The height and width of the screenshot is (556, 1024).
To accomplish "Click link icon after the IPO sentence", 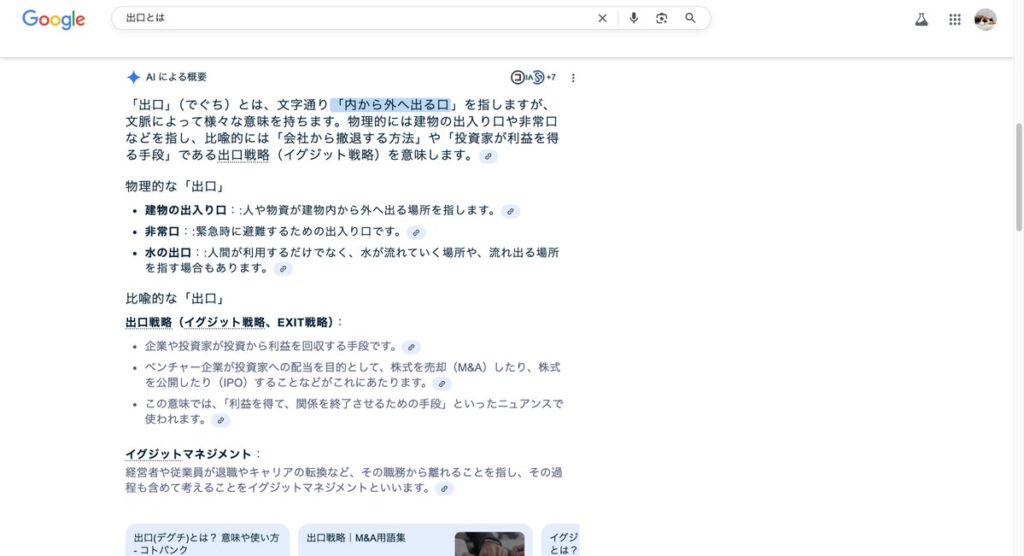I will (x=441, y=384).
